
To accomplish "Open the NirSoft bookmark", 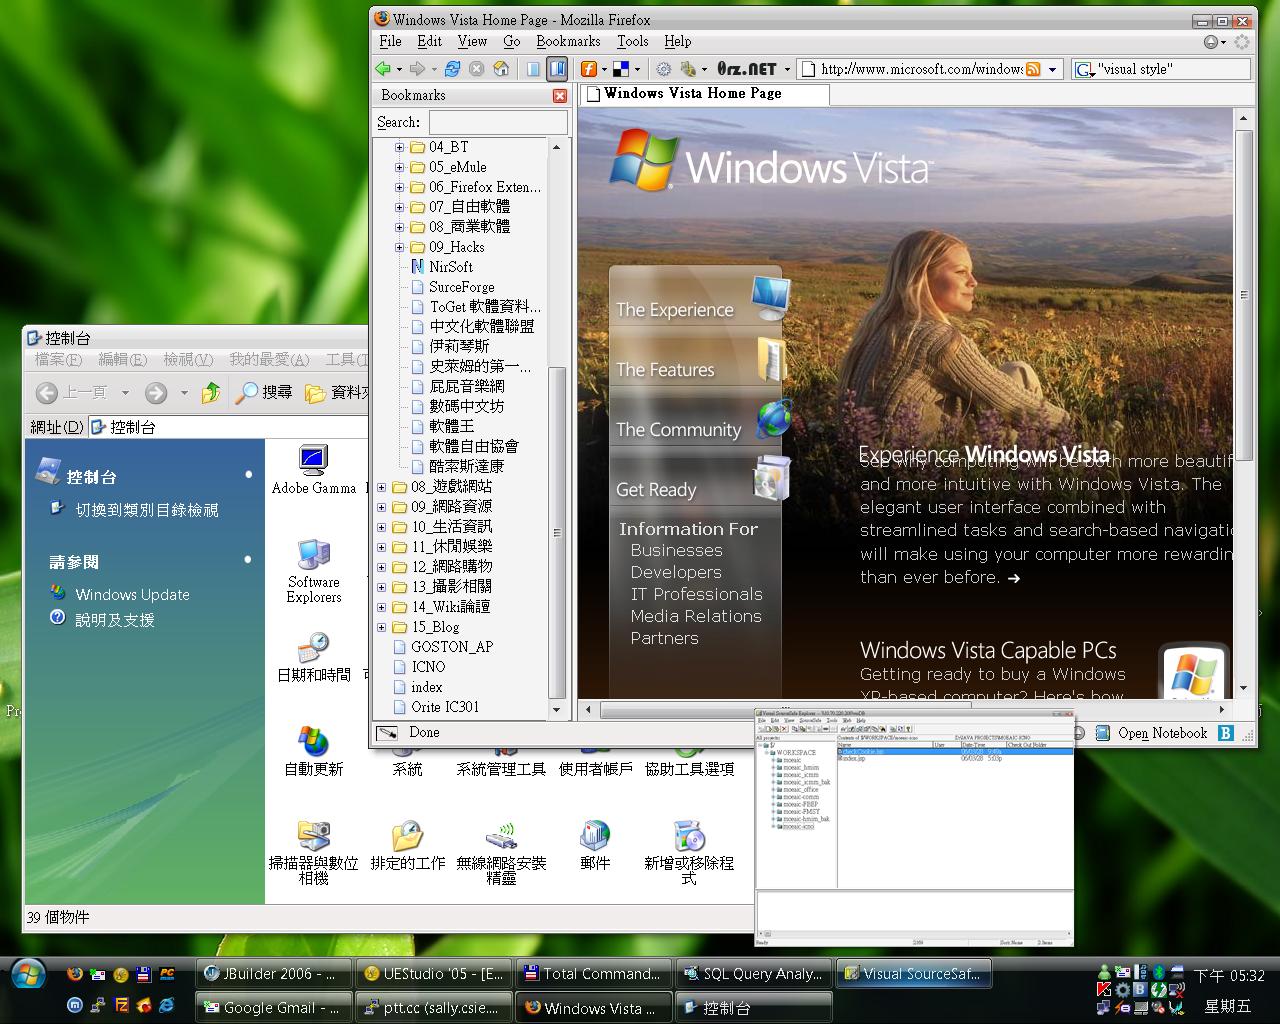I will click(451, 267).
